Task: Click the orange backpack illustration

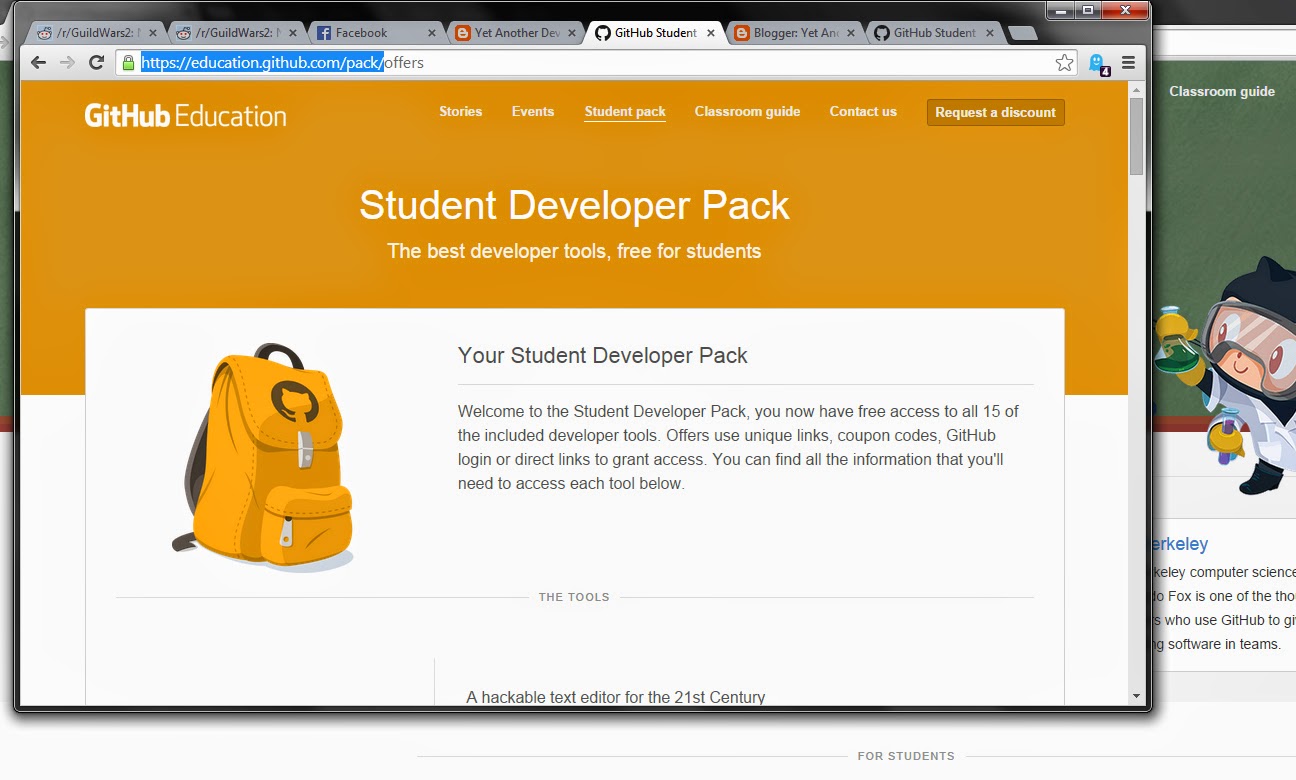Action: click(264, 459)
